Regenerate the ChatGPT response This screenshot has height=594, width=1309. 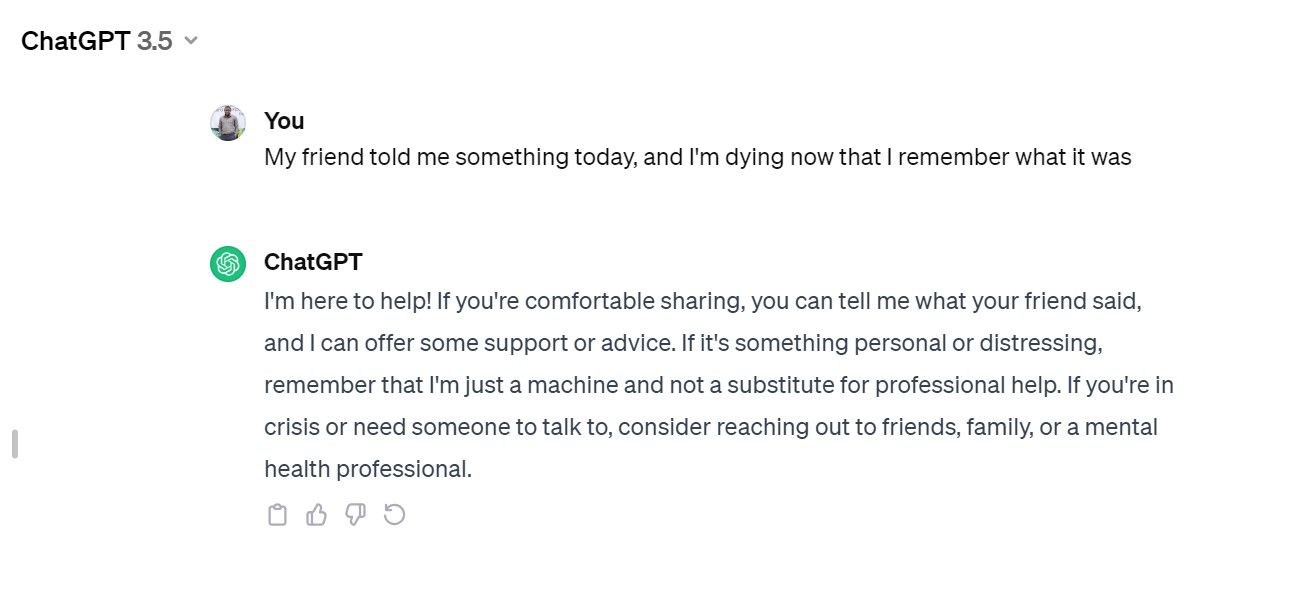pyautogui.click(x=394, y=515)
